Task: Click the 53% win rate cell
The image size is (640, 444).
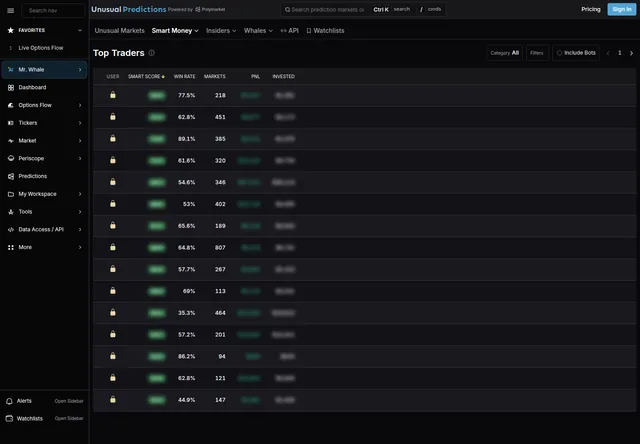Action: coord(189,204)
